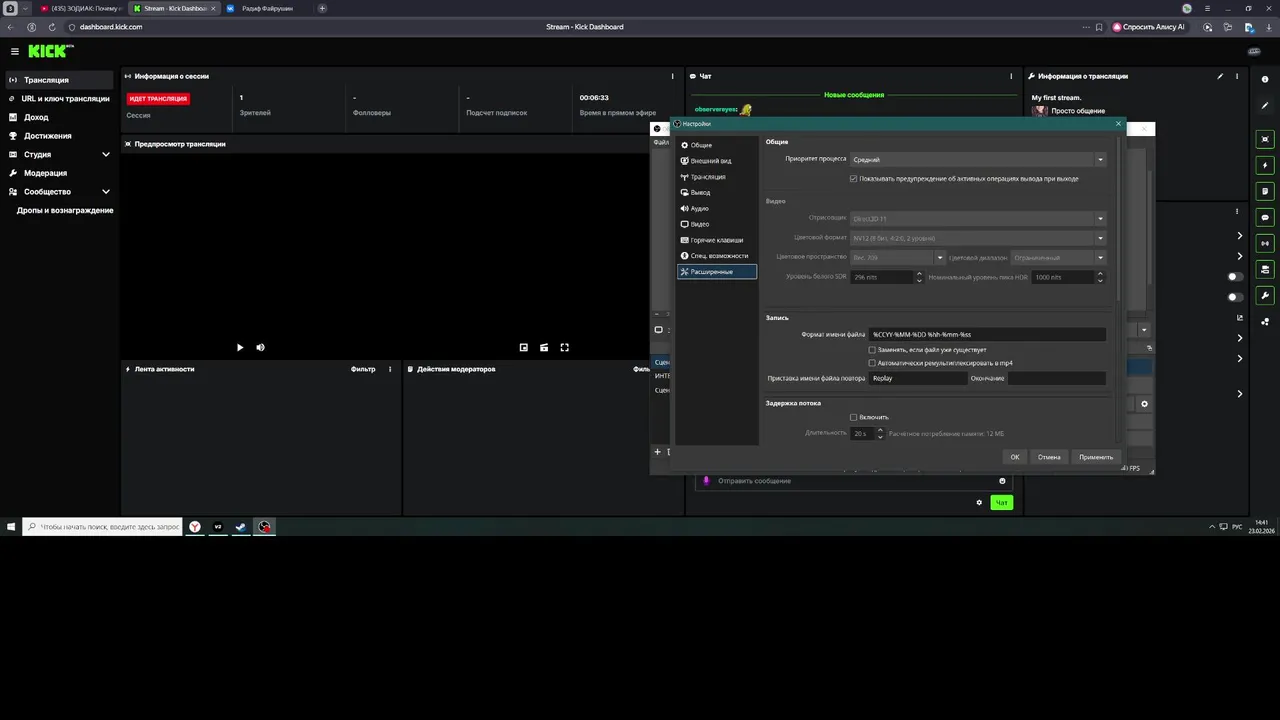Play the stream preview
The image size is (1280, 720).
tap(240, 347)
